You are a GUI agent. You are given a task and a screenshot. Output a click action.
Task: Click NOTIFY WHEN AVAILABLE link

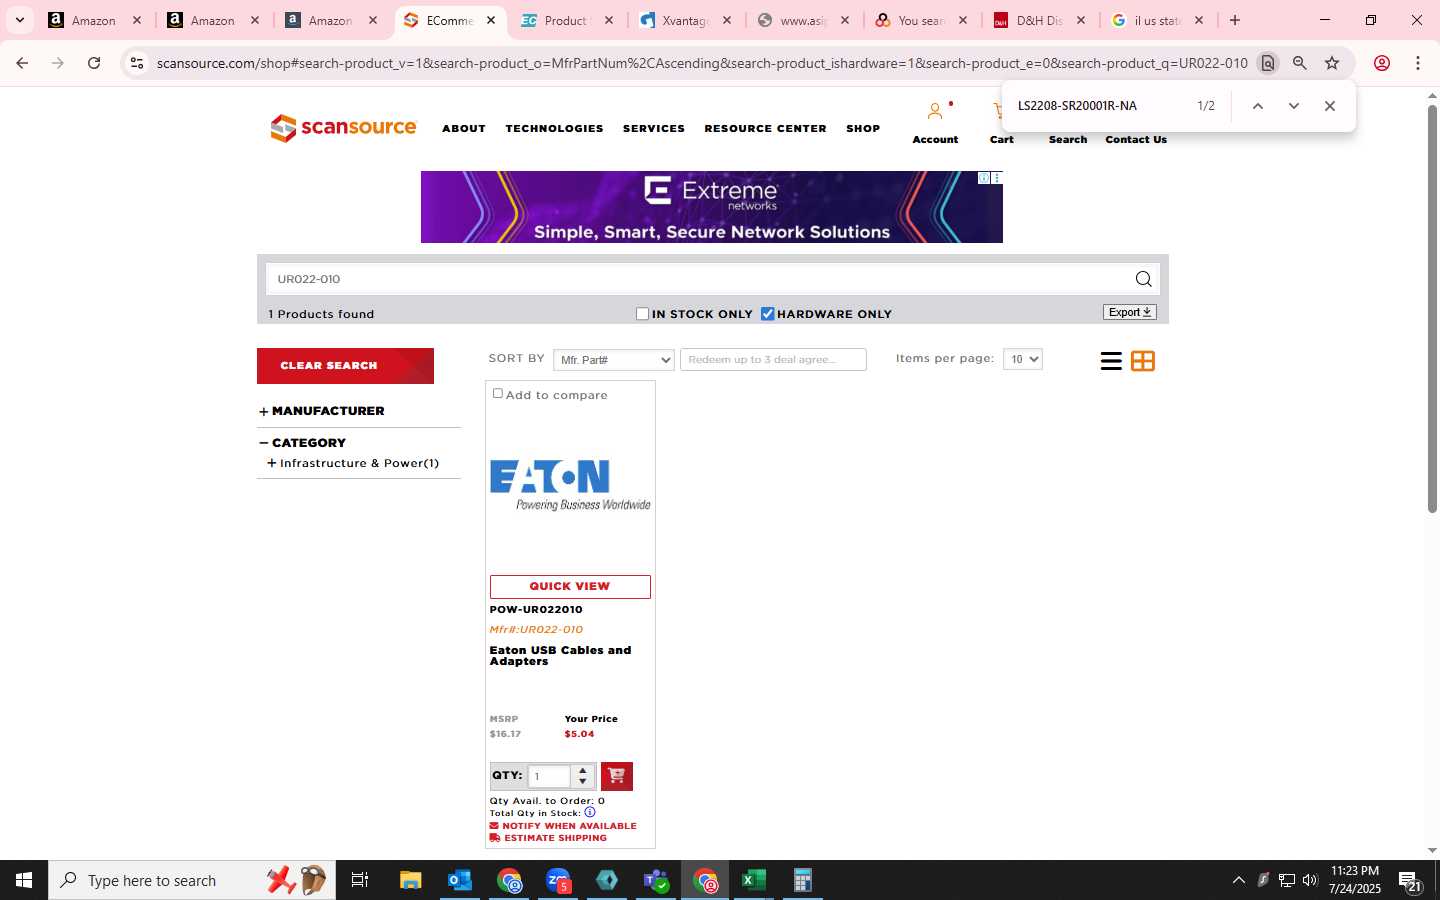(x=563, y=826)
